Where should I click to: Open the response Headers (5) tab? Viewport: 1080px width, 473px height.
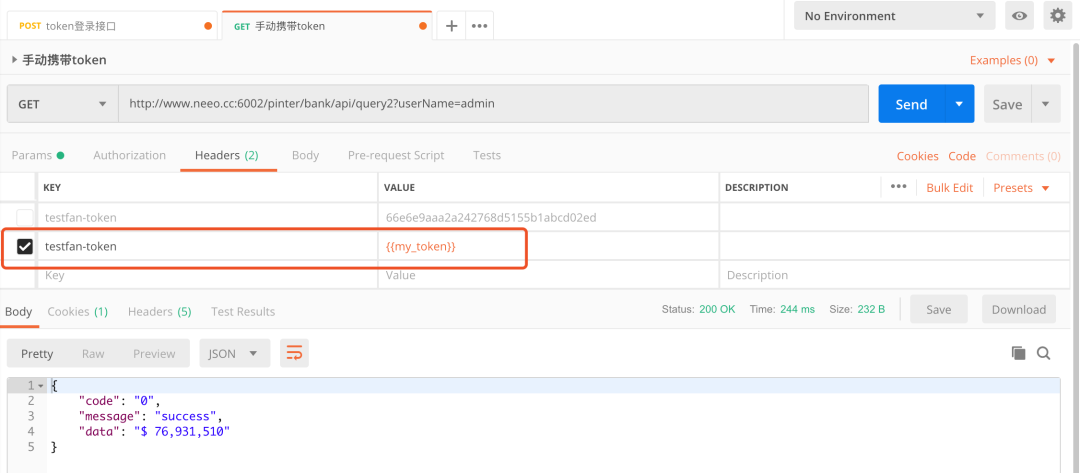click(x=159, y=312)
